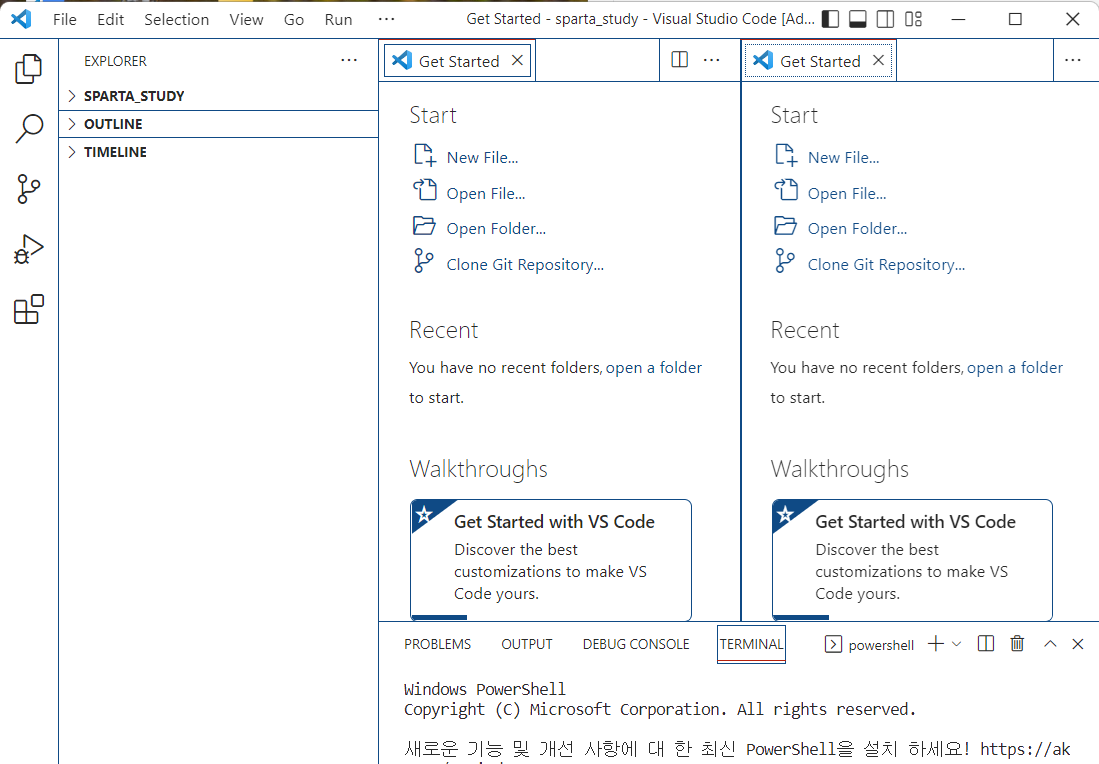Click New File icon in left editor
The height and width of the screenshot is (764, 1099).
tap(425, 155)
